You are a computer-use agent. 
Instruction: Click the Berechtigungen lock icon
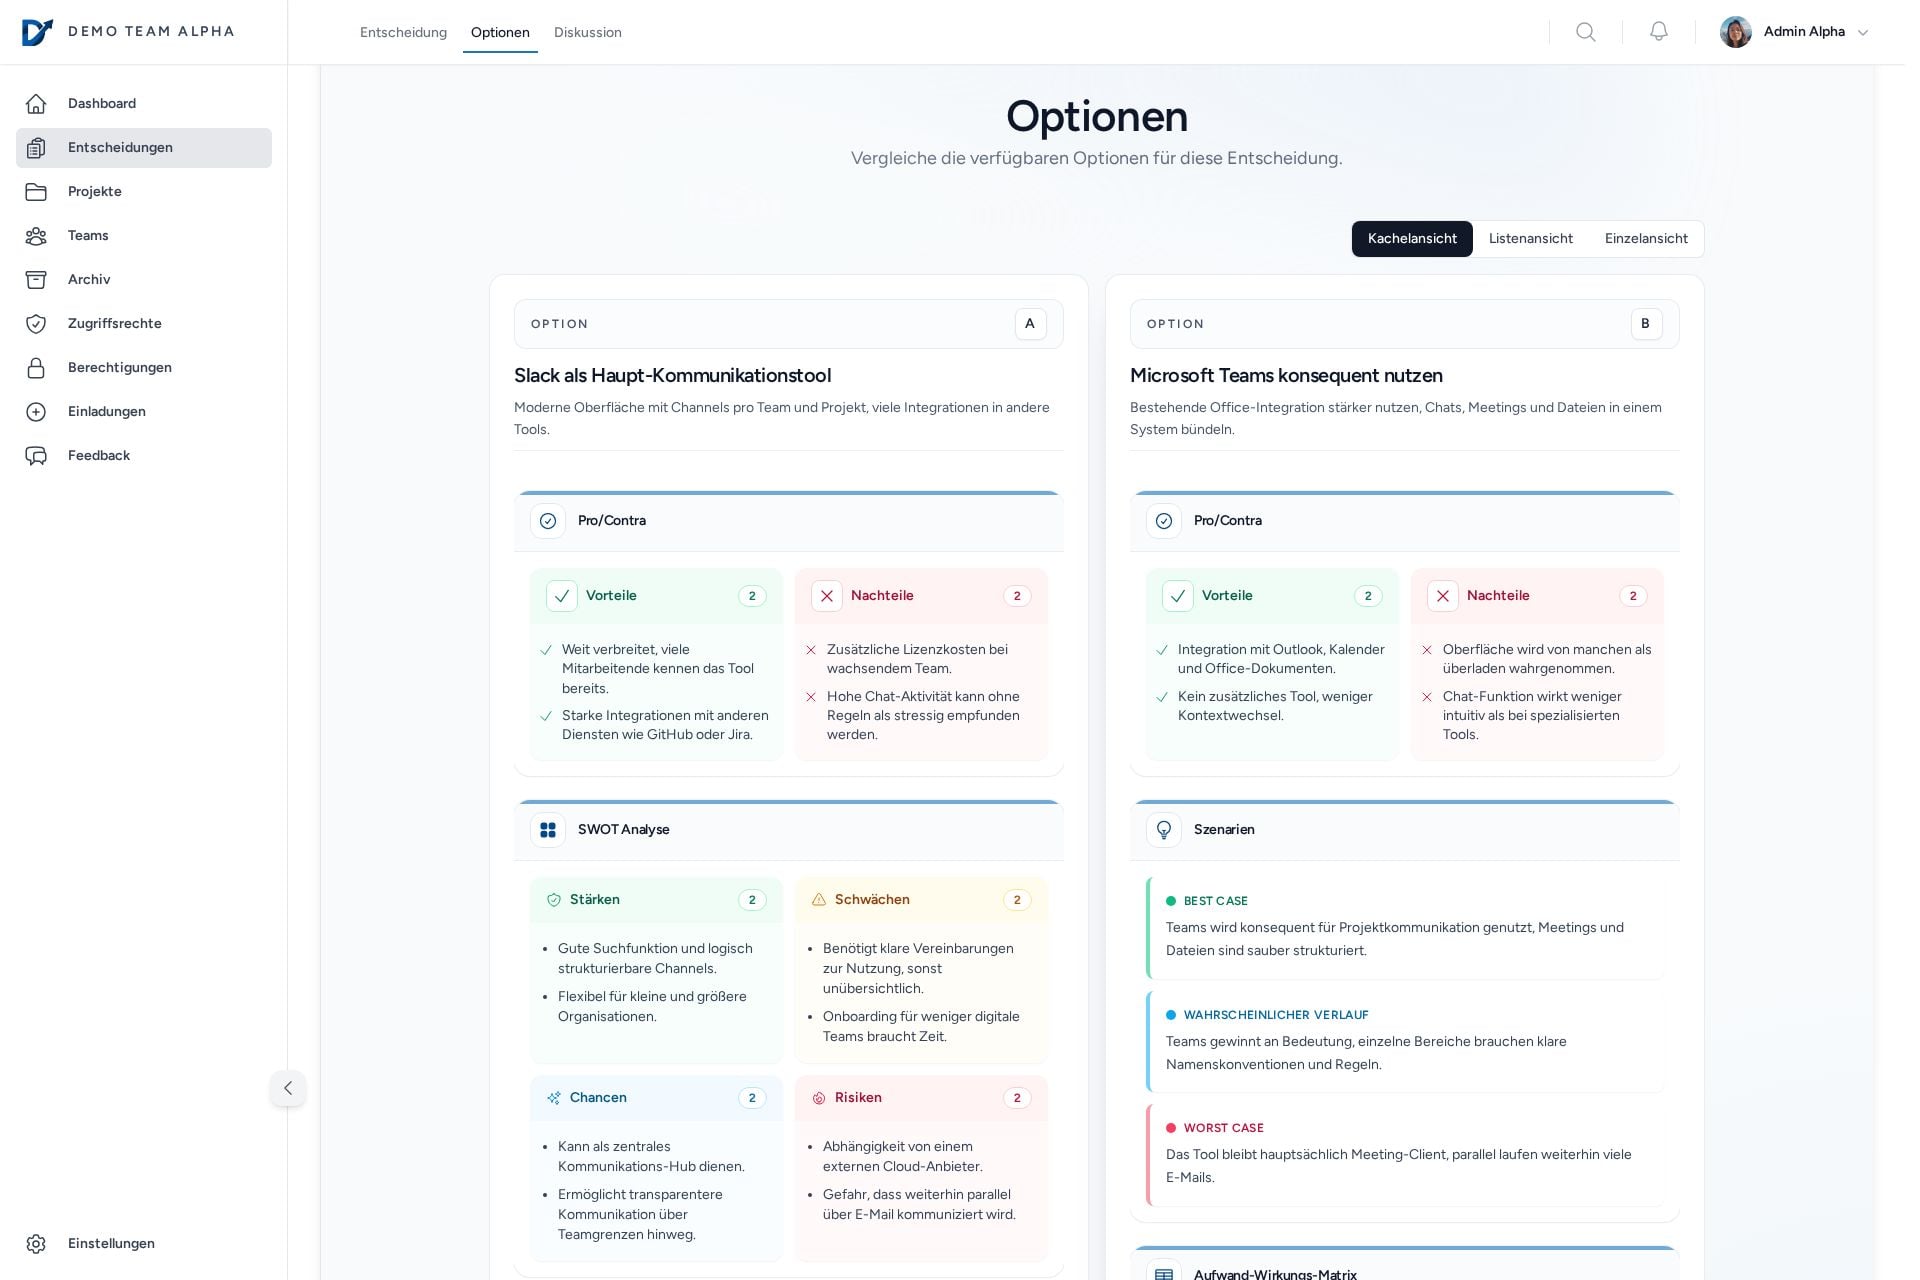point(36,368)
